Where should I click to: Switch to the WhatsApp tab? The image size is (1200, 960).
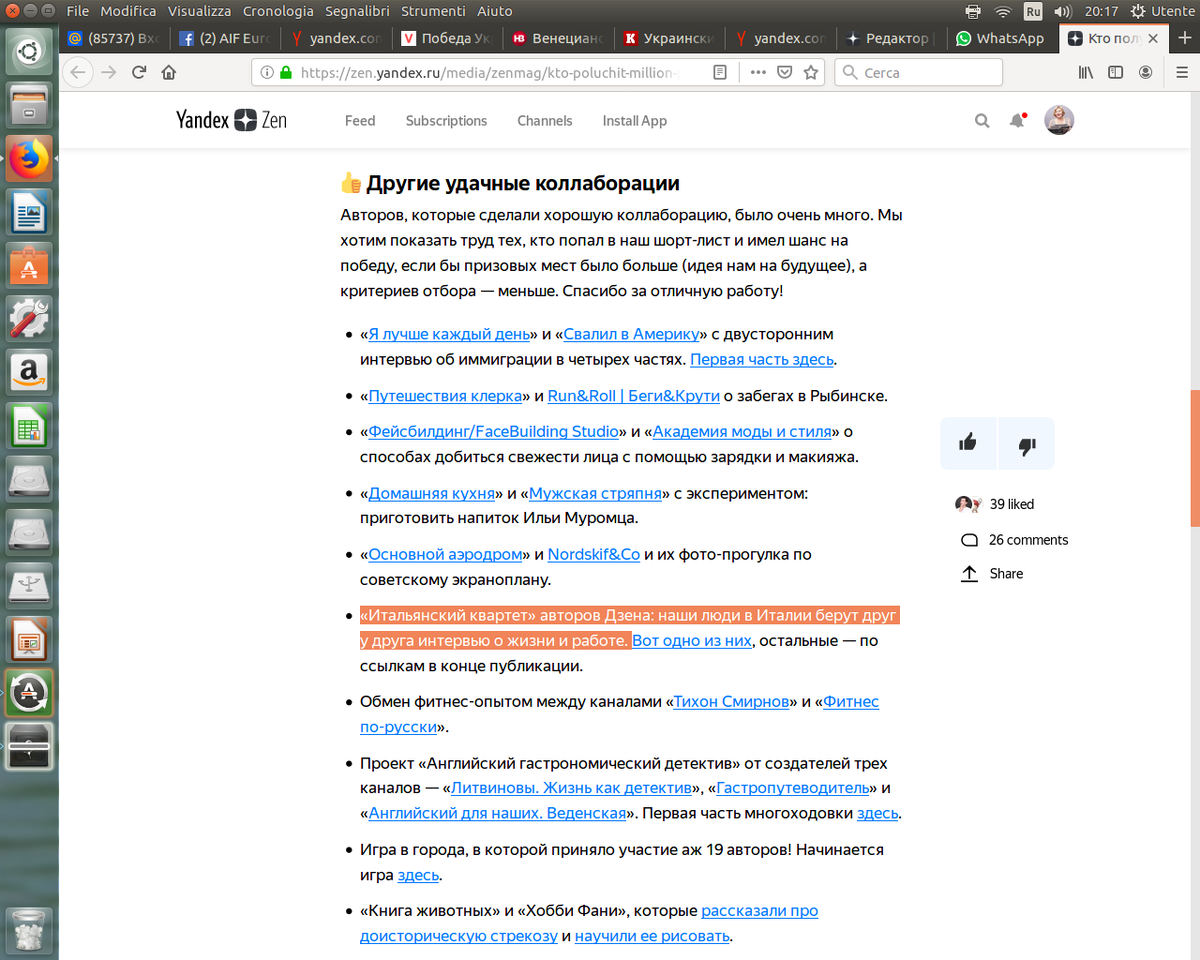1000,38
